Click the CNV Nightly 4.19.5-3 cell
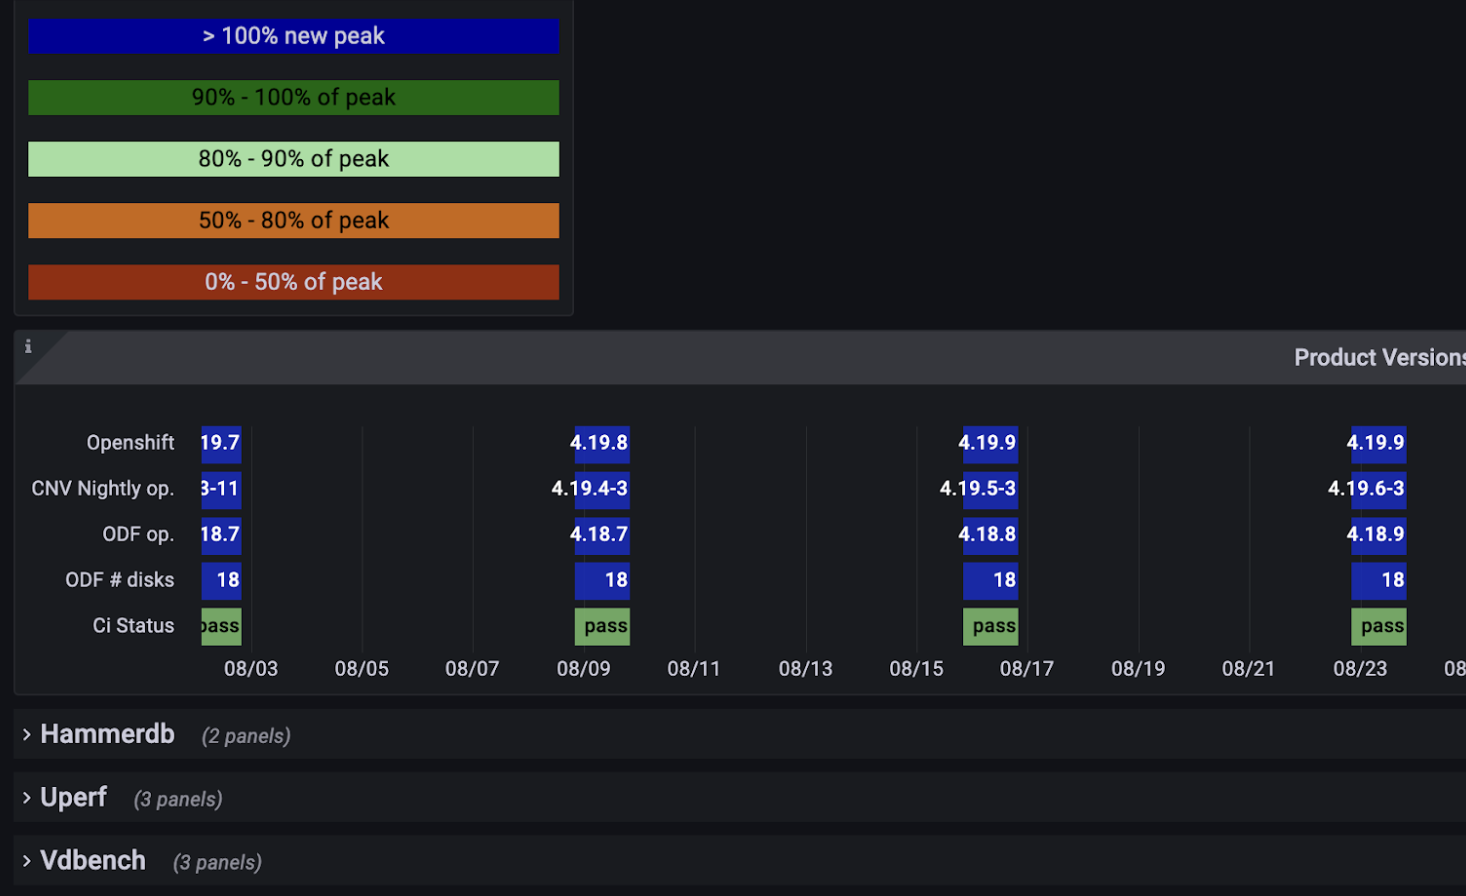 coord(989,489)
